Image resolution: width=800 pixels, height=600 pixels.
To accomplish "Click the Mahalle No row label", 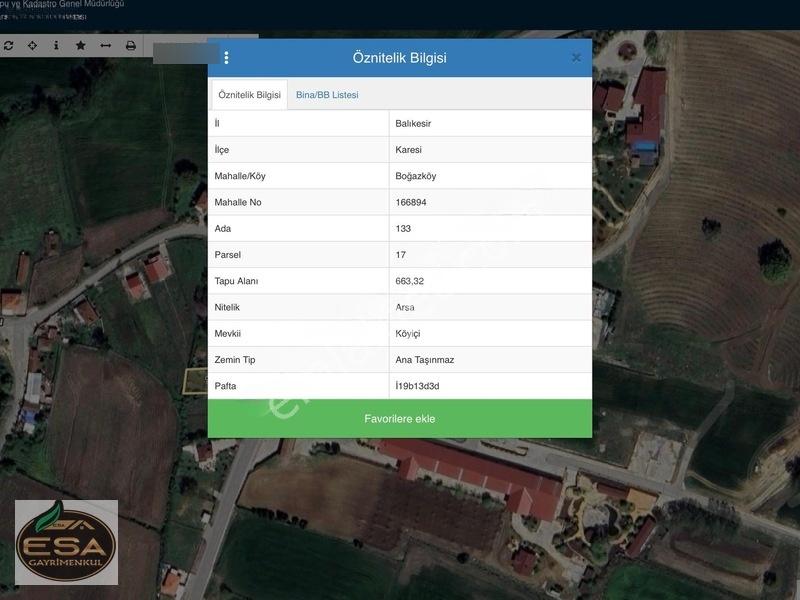I will point(238,203).
